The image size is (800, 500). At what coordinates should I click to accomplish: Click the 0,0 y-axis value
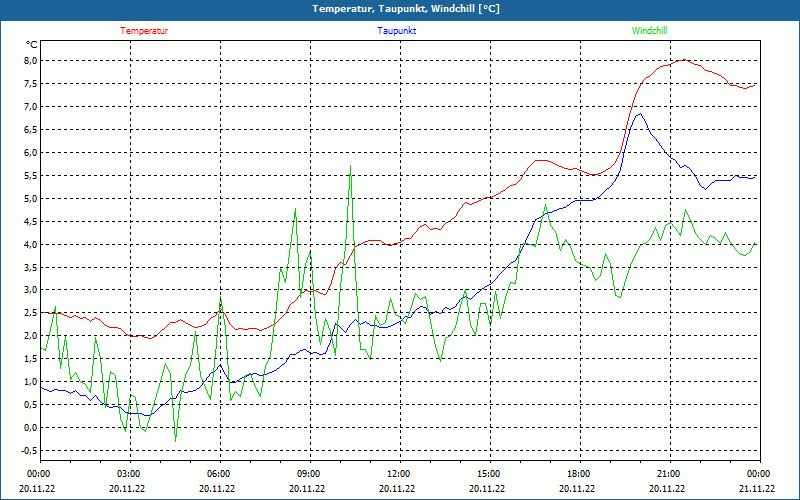31,428
